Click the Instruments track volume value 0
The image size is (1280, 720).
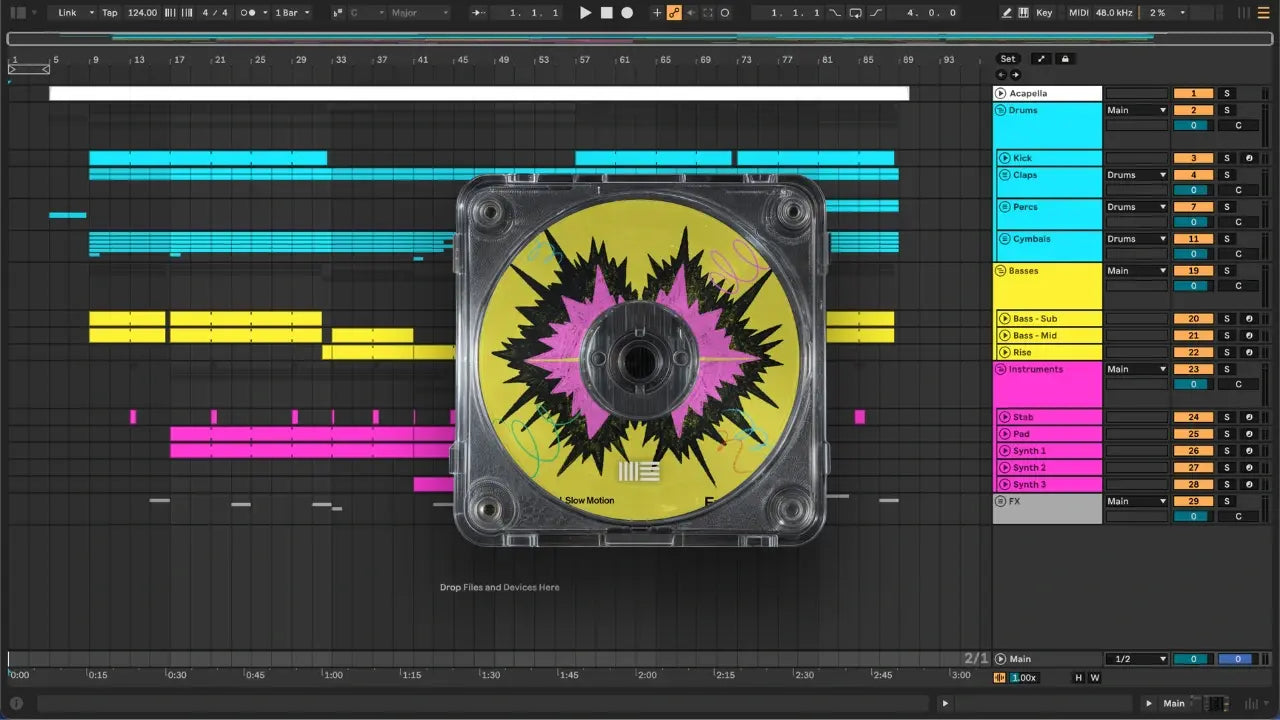tap(1193, 384)
